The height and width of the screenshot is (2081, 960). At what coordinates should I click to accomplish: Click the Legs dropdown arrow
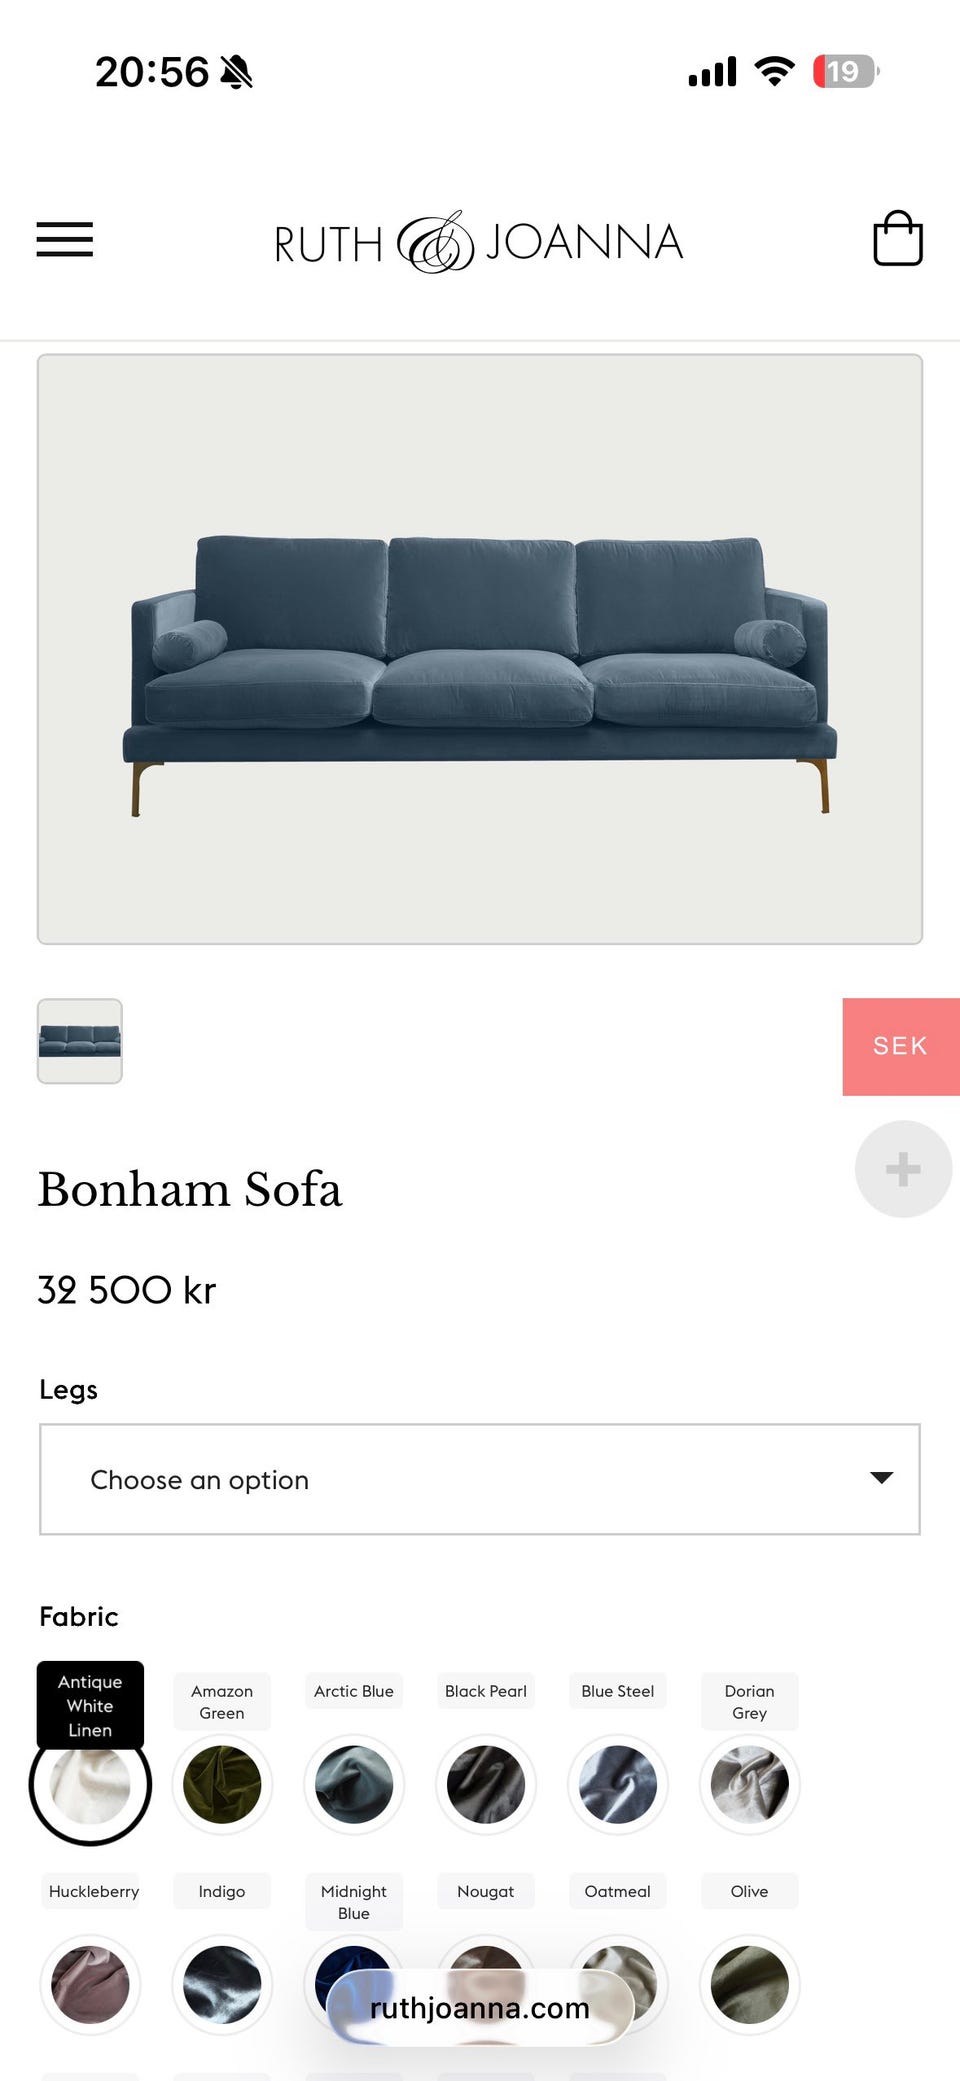(x=881, y=1478)
